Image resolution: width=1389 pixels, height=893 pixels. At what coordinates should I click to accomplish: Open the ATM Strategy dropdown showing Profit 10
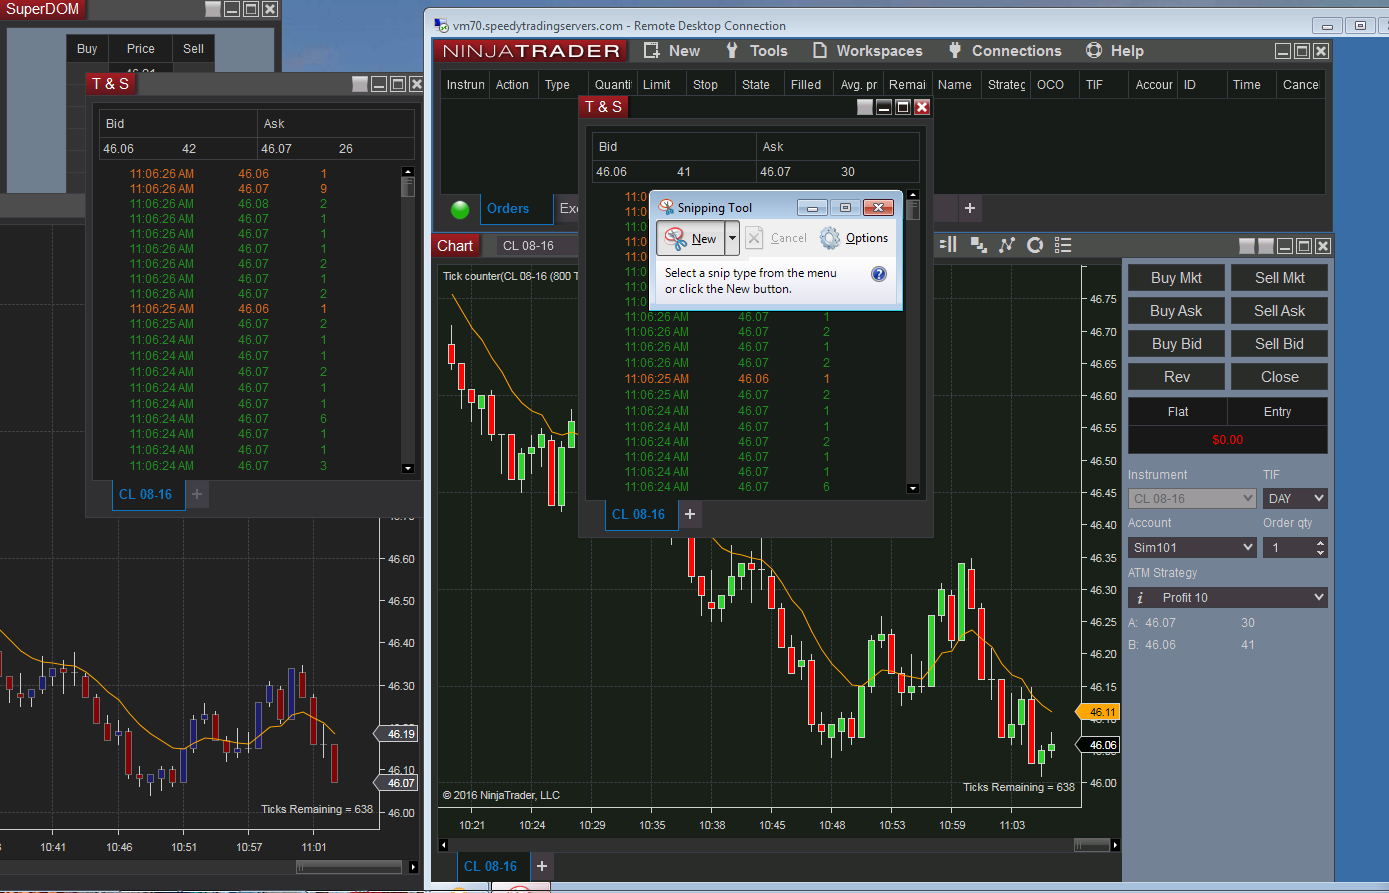click(x=1228, y=598)
